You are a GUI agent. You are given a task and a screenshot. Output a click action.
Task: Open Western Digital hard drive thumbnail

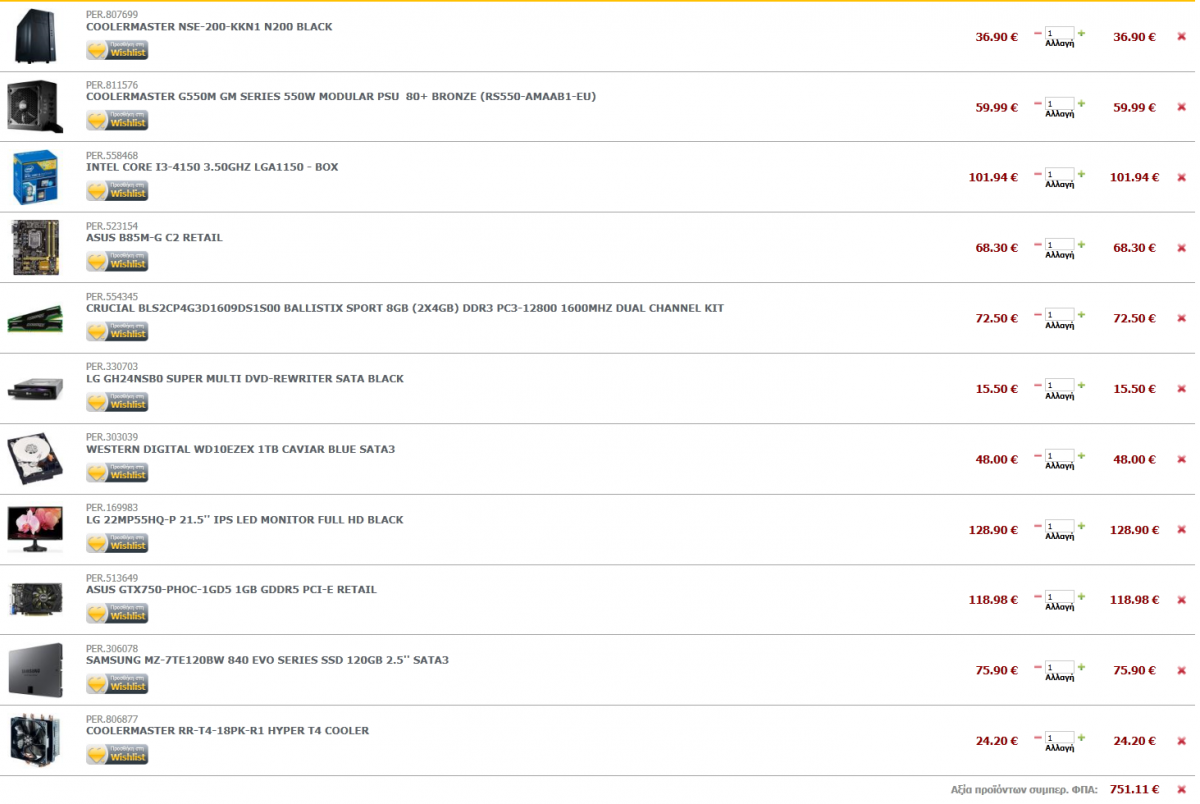point(35,459)
